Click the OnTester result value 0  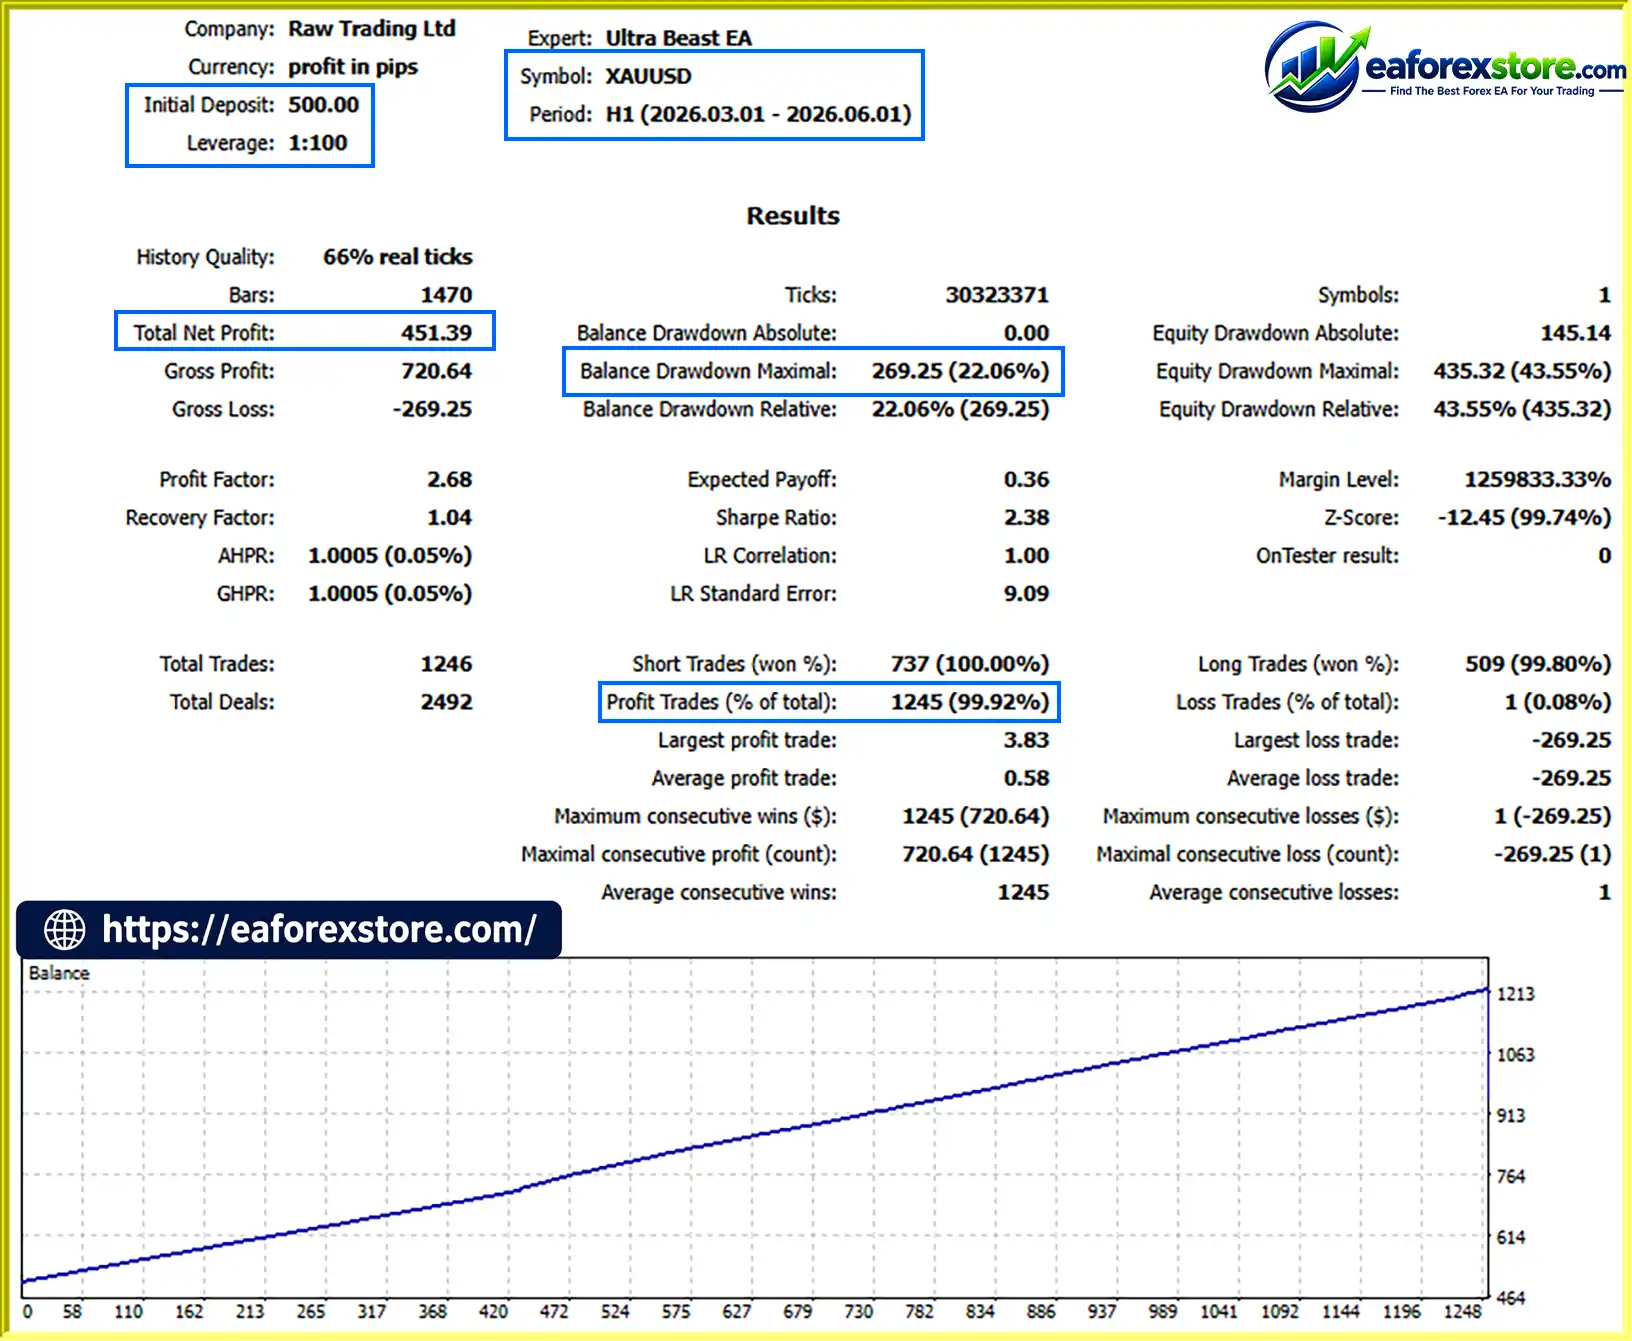point(1605,556)
